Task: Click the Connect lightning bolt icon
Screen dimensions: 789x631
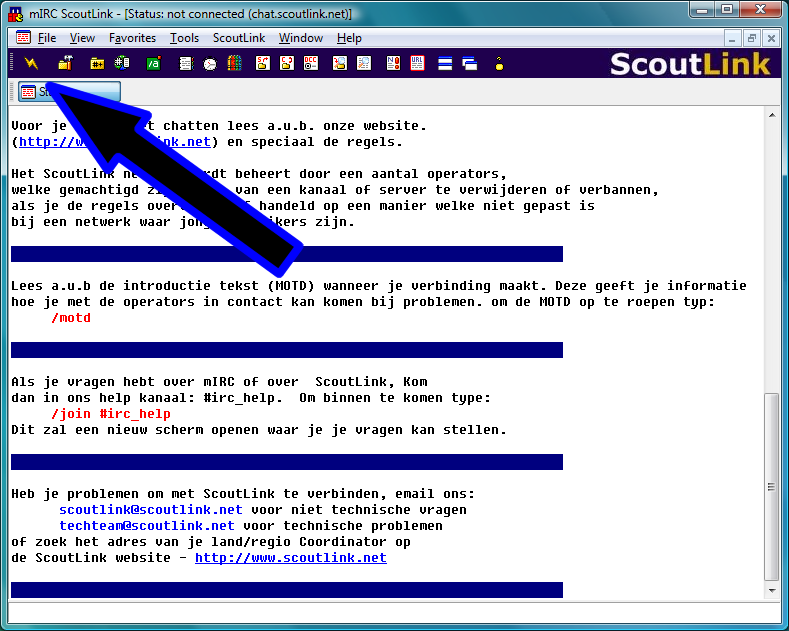Action: pyautogui.click(x=31, y=63)
